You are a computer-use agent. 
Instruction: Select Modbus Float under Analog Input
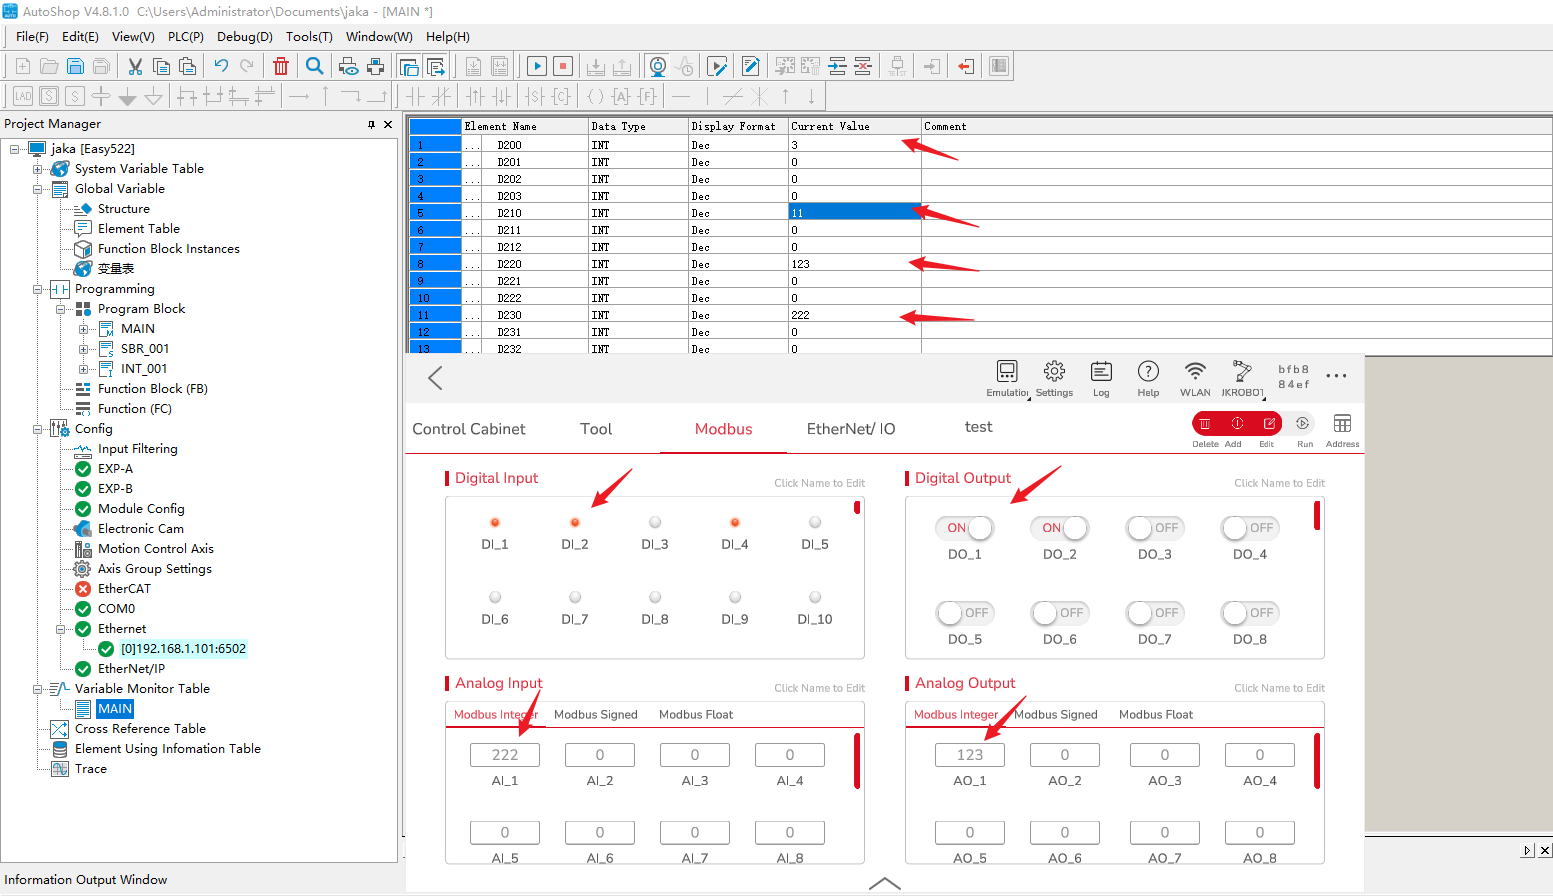click(x=695, y=715)
